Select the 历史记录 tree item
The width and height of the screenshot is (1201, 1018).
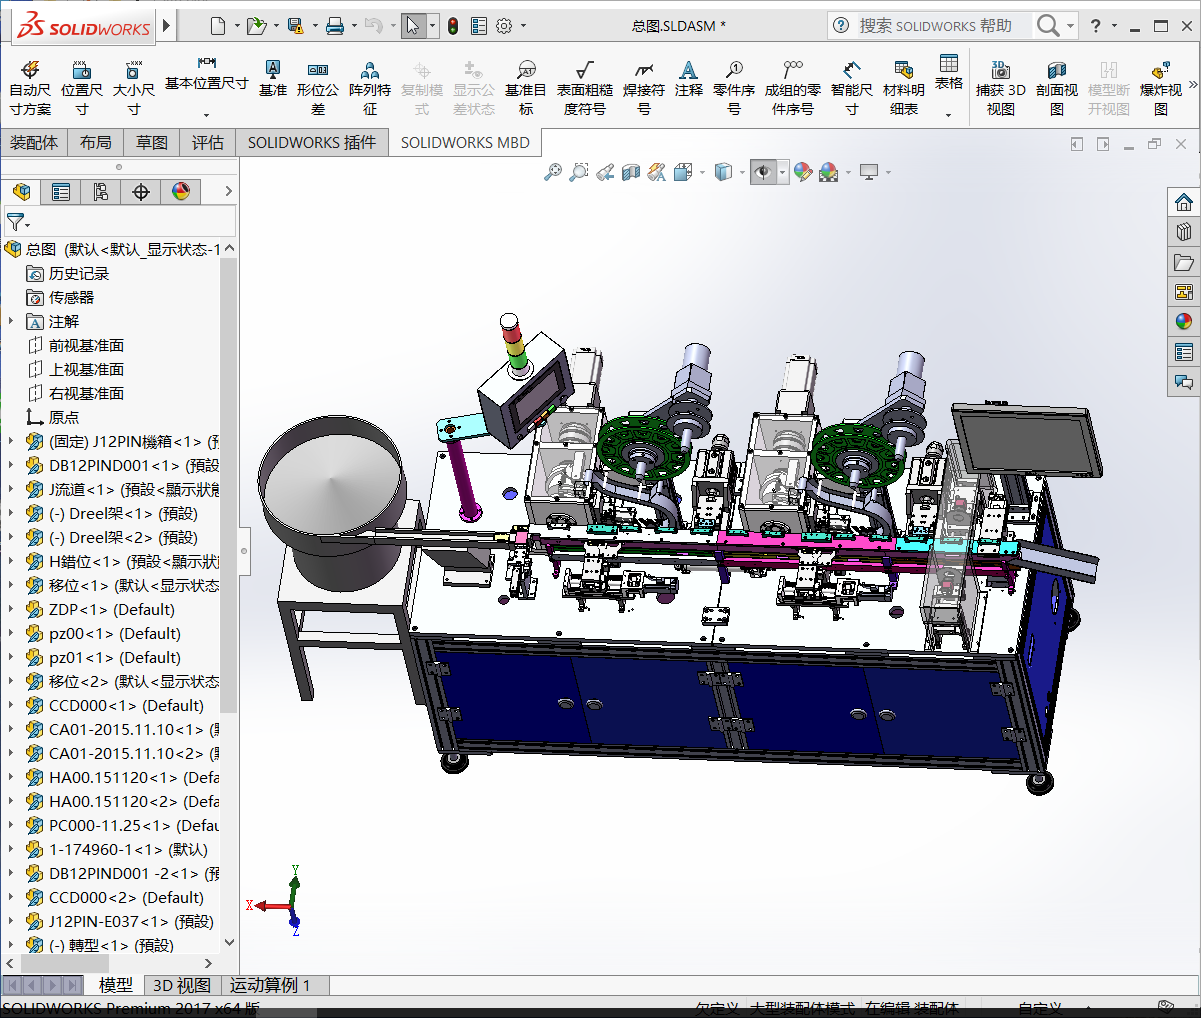tap(79, 273)
